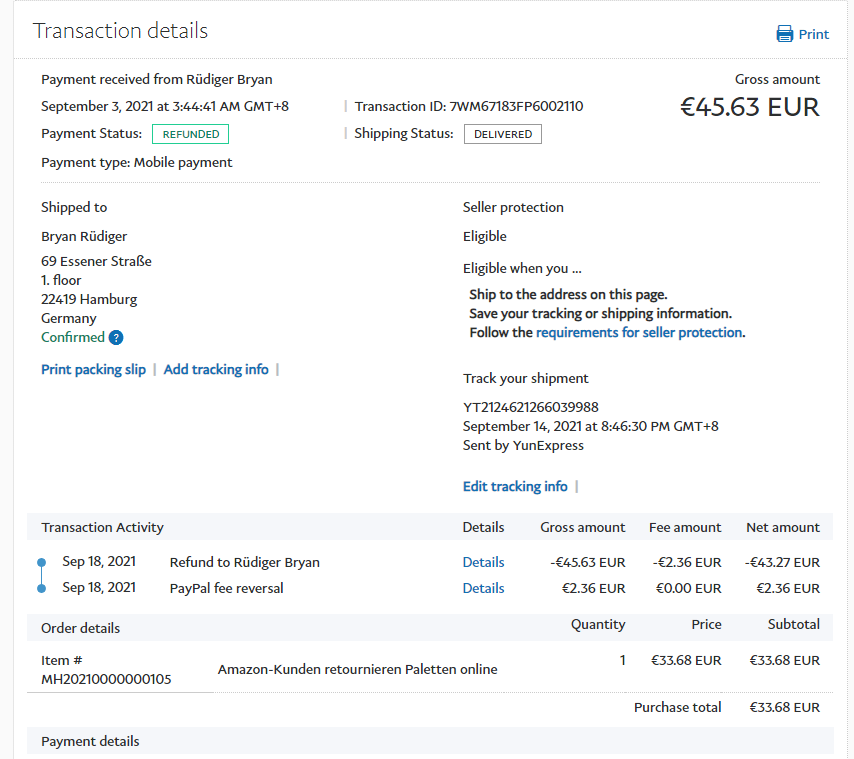Screen dimensions: 854x759
Task: Click the Payment details section header
Action: click(90, 741)
